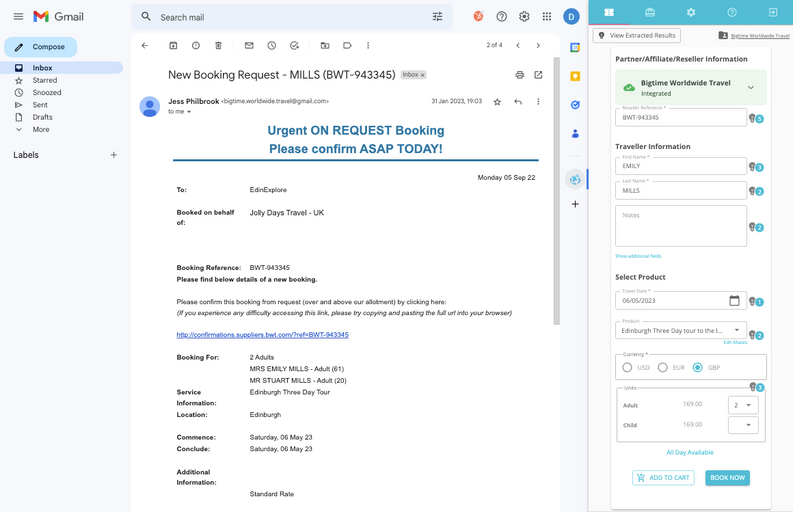Open Google Tasks side panel
This screenshot has width=793, height=512.
tap(575, 105)
